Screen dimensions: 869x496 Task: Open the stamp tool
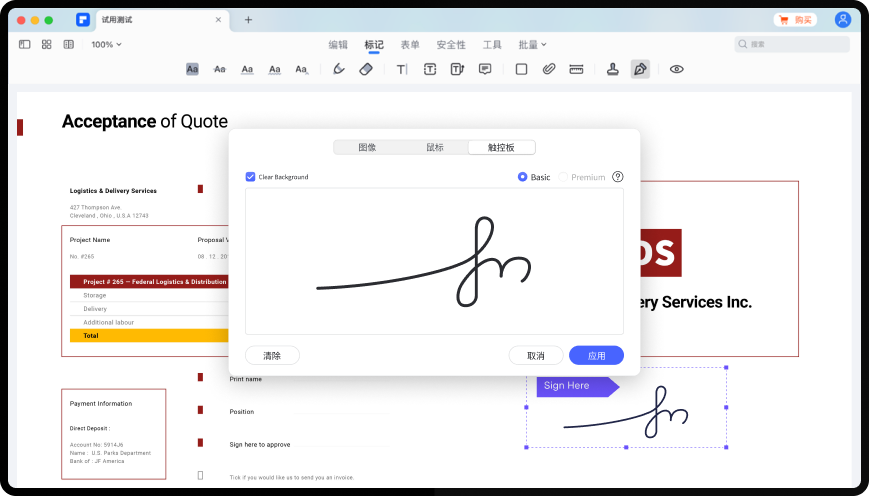coord(612,69)
